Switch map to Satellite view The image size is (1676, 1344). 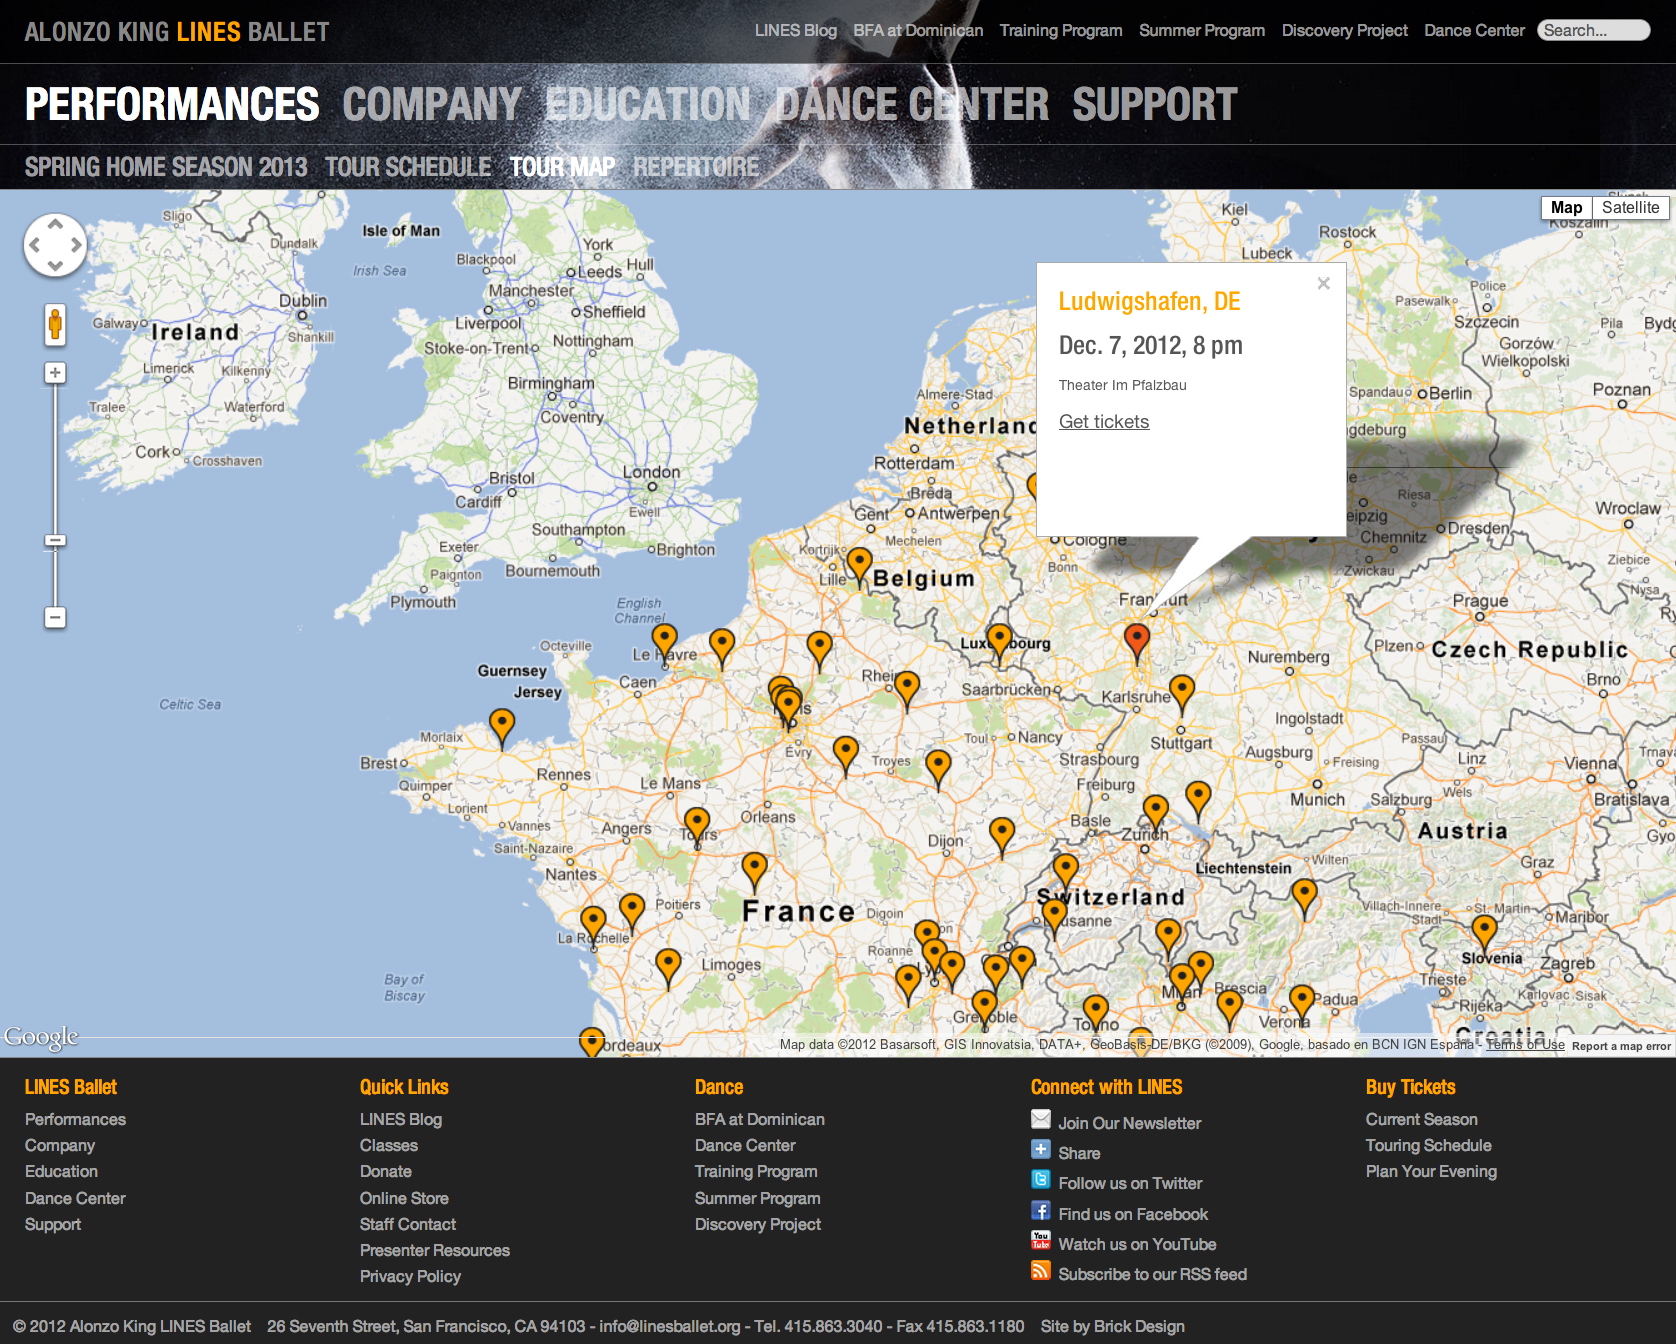(1630, 207)
